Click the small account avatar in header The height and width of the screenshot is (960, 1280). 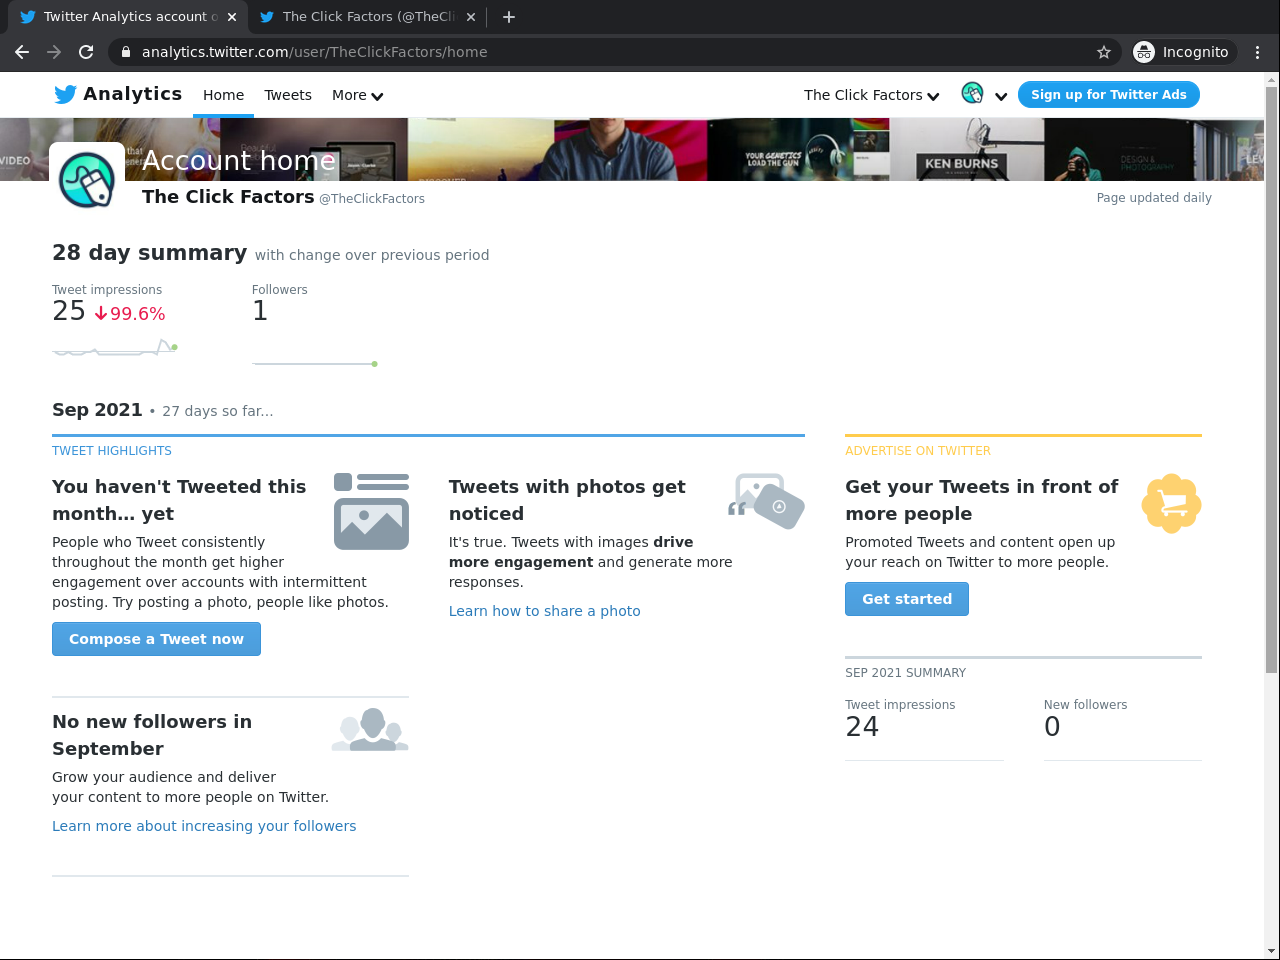tap(972, 94)
